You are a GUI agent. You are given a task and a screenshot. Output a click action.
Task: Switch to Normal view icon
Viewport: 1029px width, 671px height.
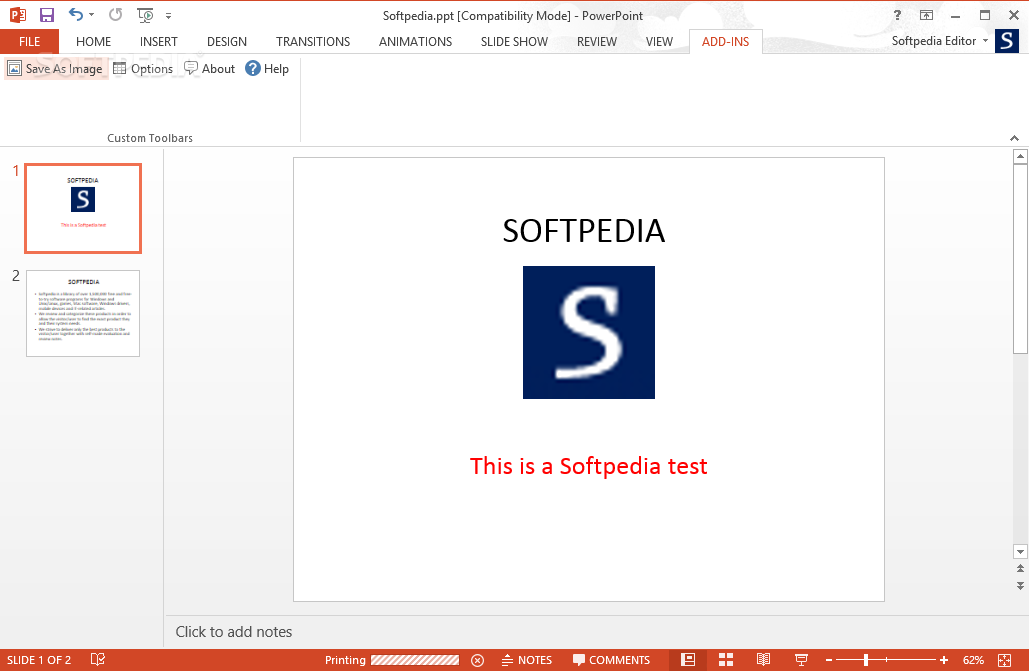point(688,660)
